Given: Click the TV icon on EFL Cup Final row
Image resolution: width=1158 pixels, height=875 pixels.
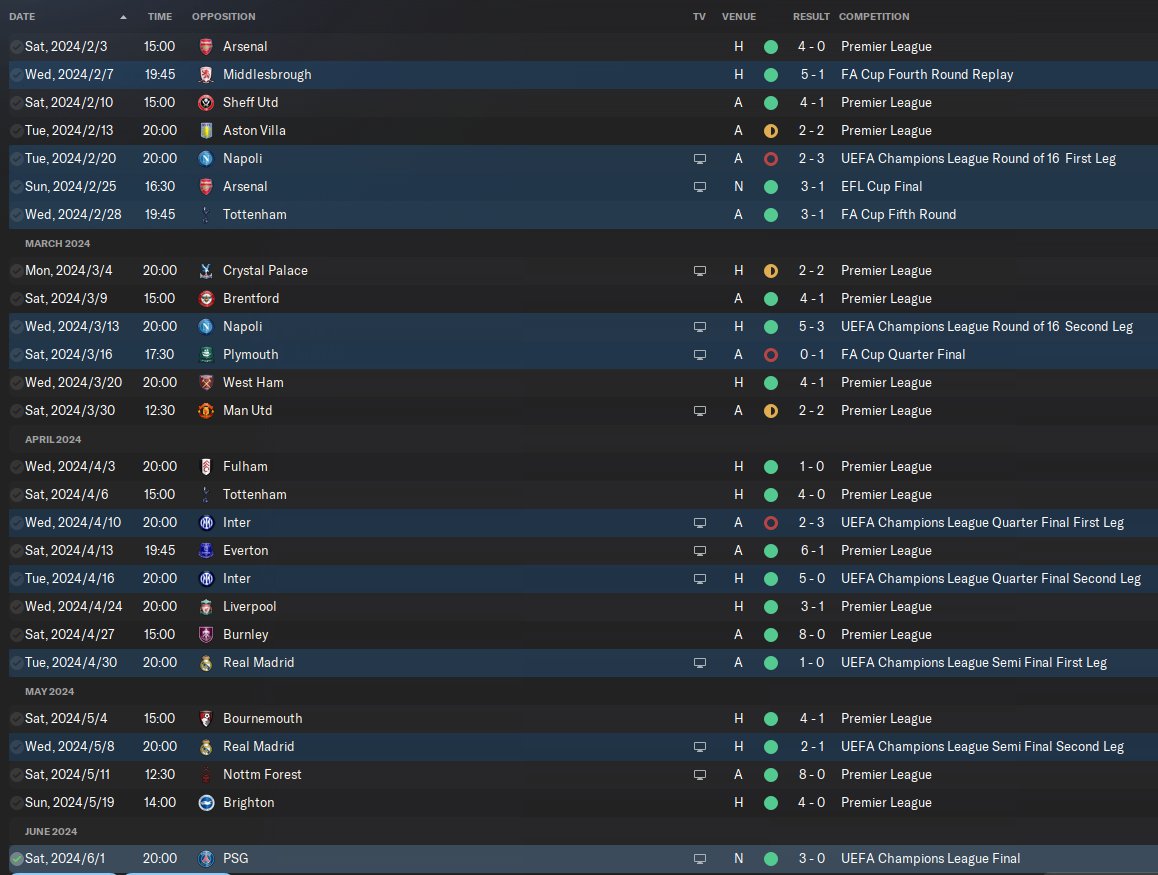Looking at the screenshot, I should click(x=699, y=187).
